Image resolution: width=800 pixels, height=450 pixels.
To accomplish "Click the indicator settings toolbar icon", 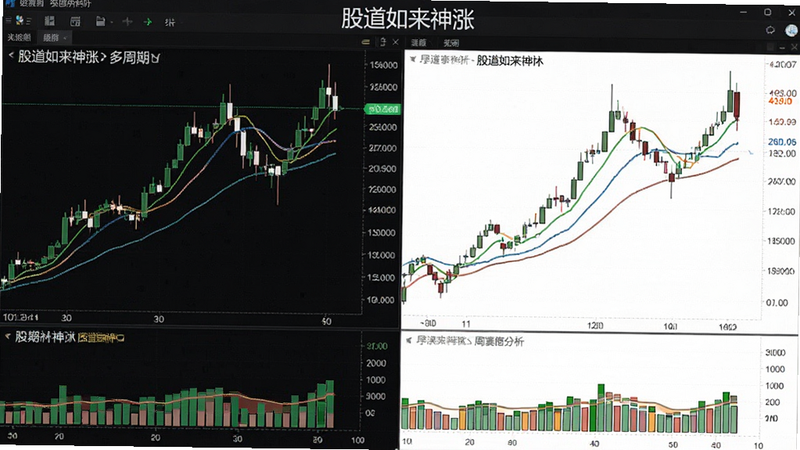I will tap(170, 22).
